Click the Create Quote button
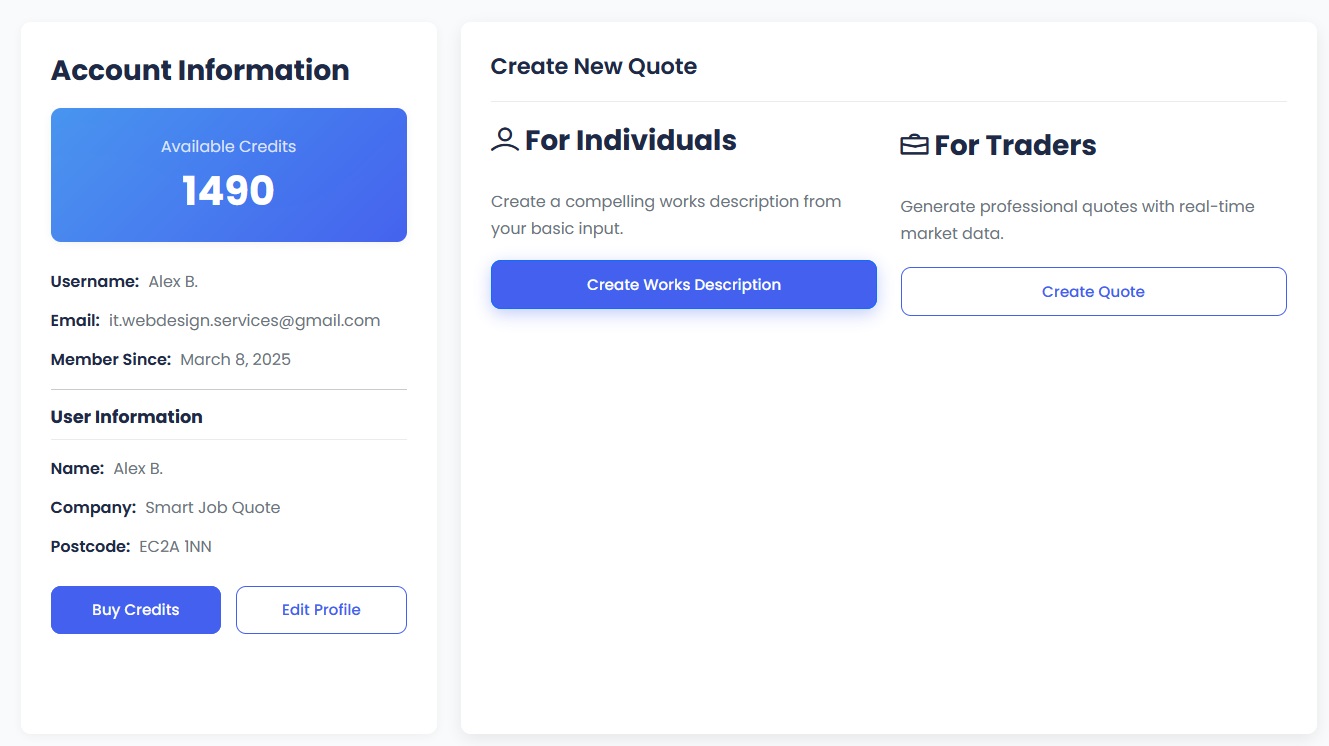Viewport: 1329px width, 746px height. pos(1093,292)
